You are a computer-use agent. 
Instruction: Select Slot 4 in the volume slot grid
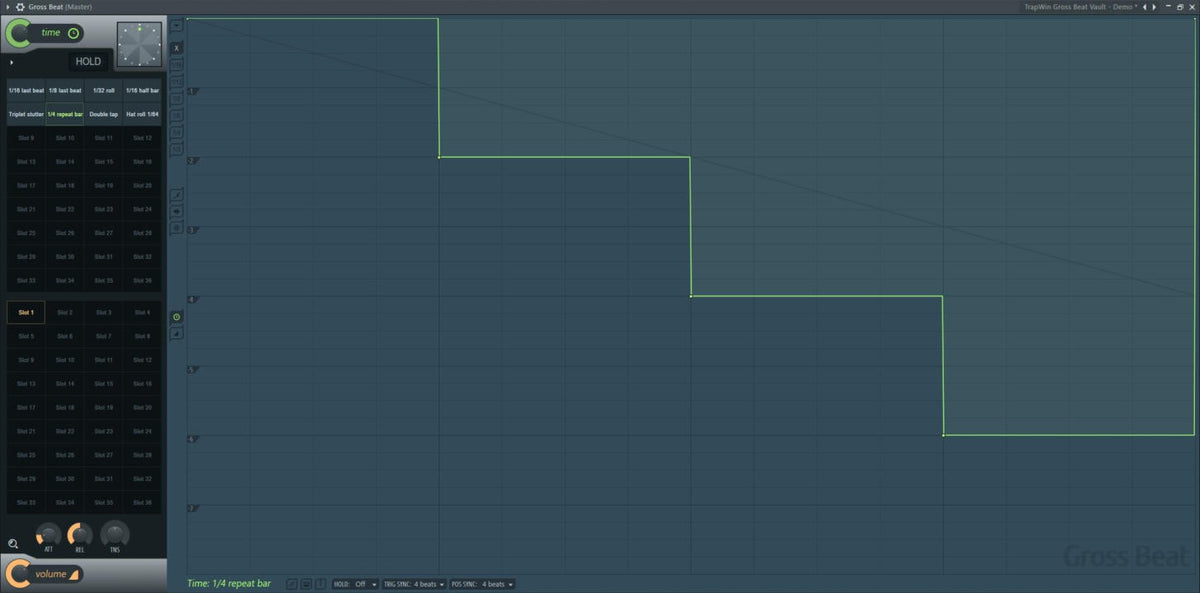(142, 312)
